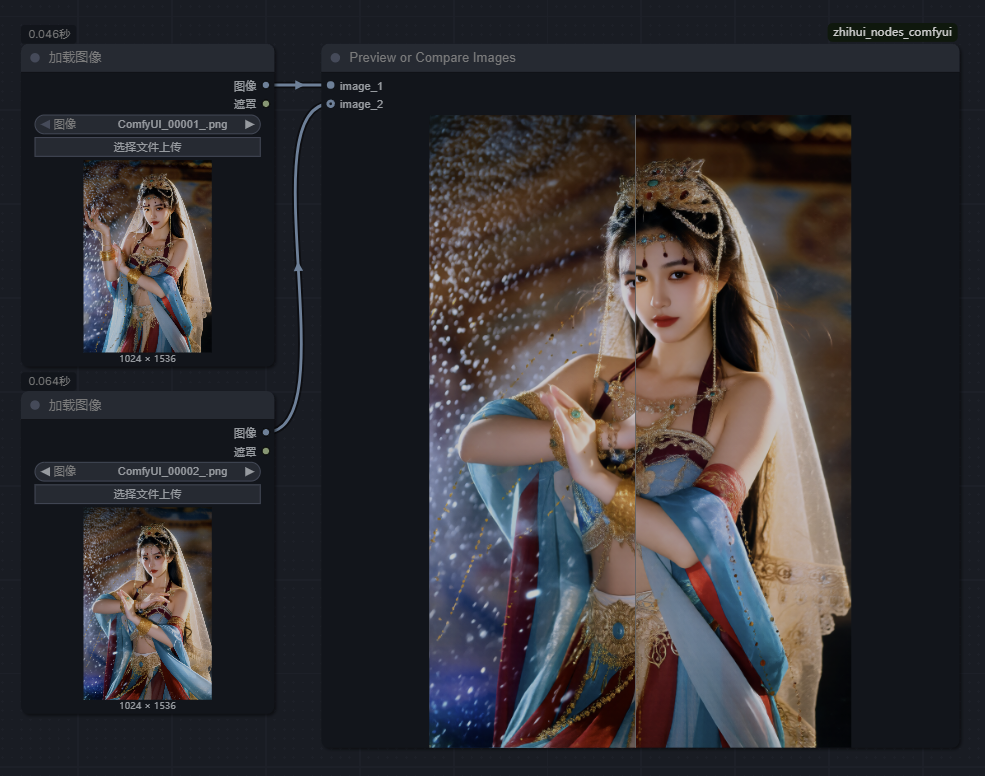This screenshot has height=776, width=985.
Task: Select the top node's image thumbnail
Action: click(x=148, y=256)
